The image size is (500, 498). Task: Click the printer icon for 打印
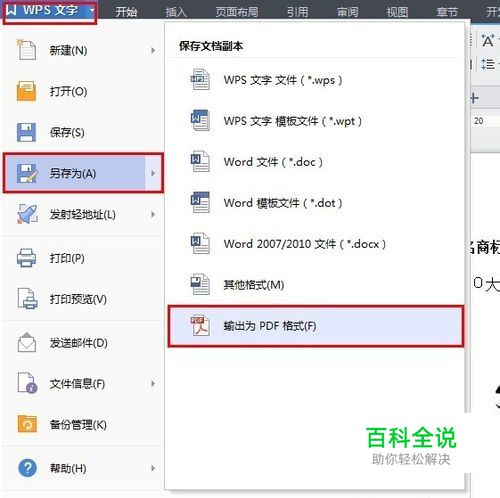point(26,258)
